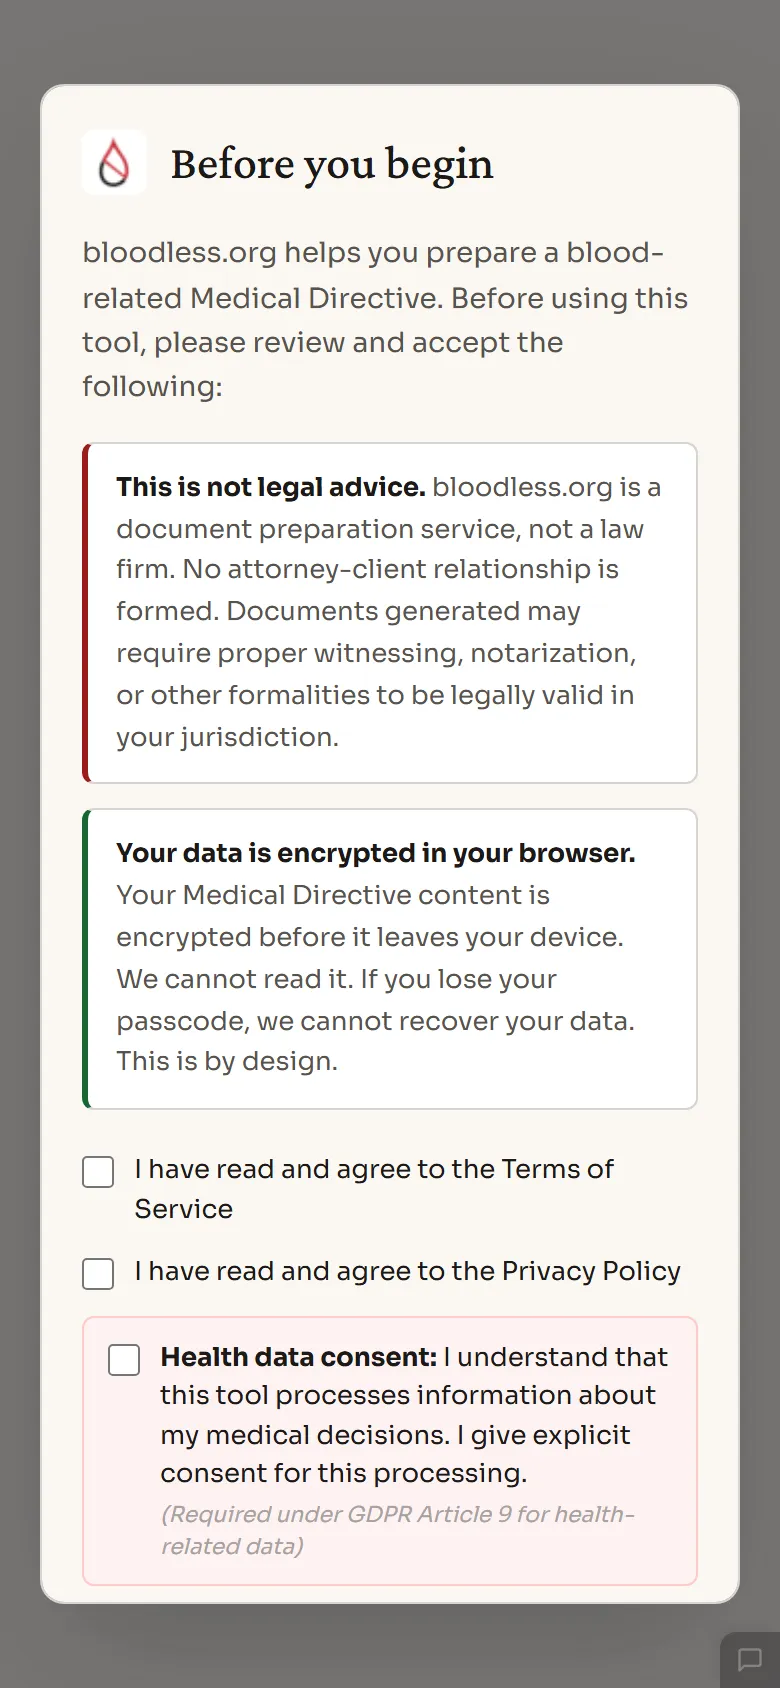Image resolution: width=780 pixels, height=1688 pixels.
Task: Tick the Privacy Policy agreement checkbox
Action: 98,1274
